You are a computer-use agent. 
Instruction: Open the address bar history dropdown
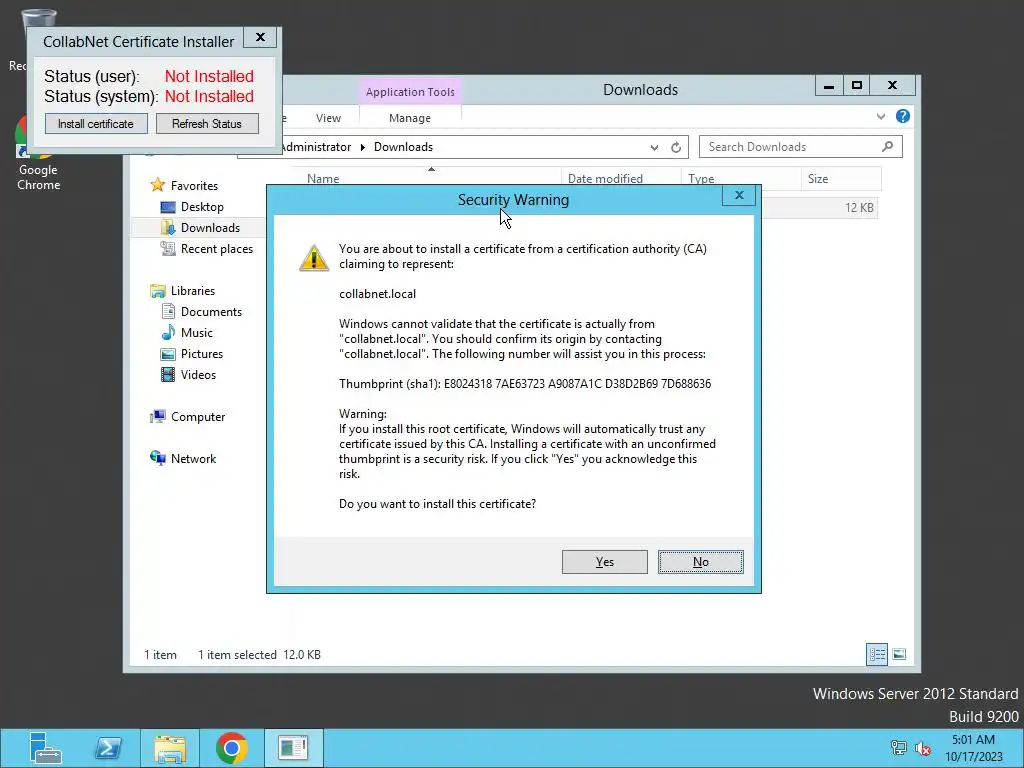click(x=654, y=148)
